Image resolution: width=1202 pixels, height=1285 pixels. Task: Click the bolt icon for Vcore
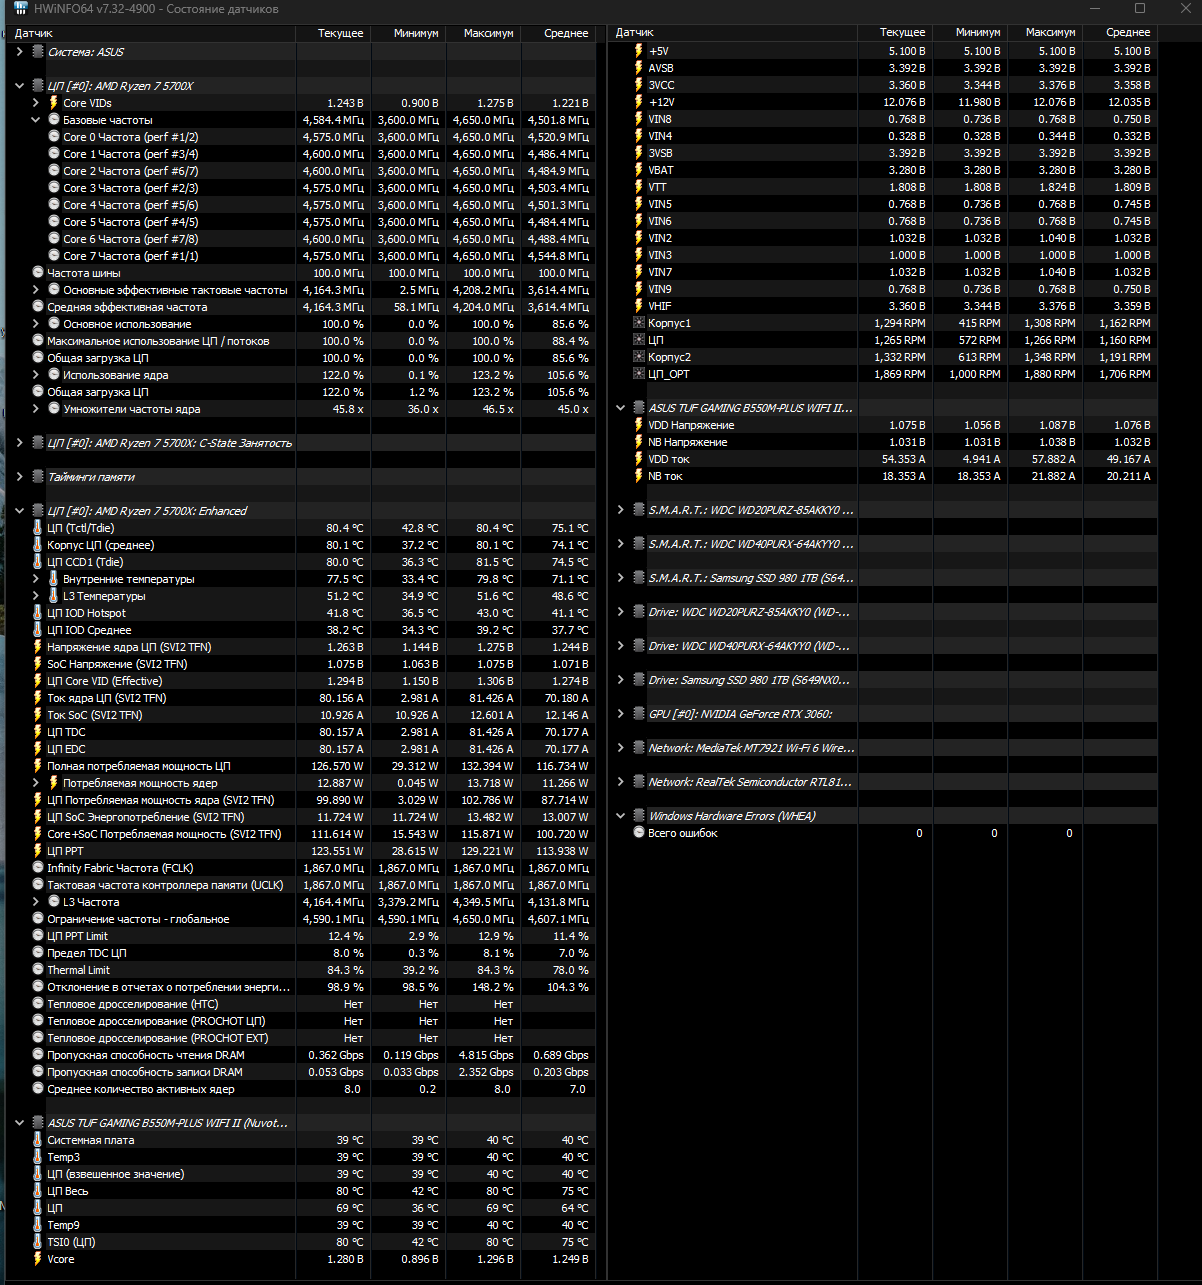[38, 1259]
